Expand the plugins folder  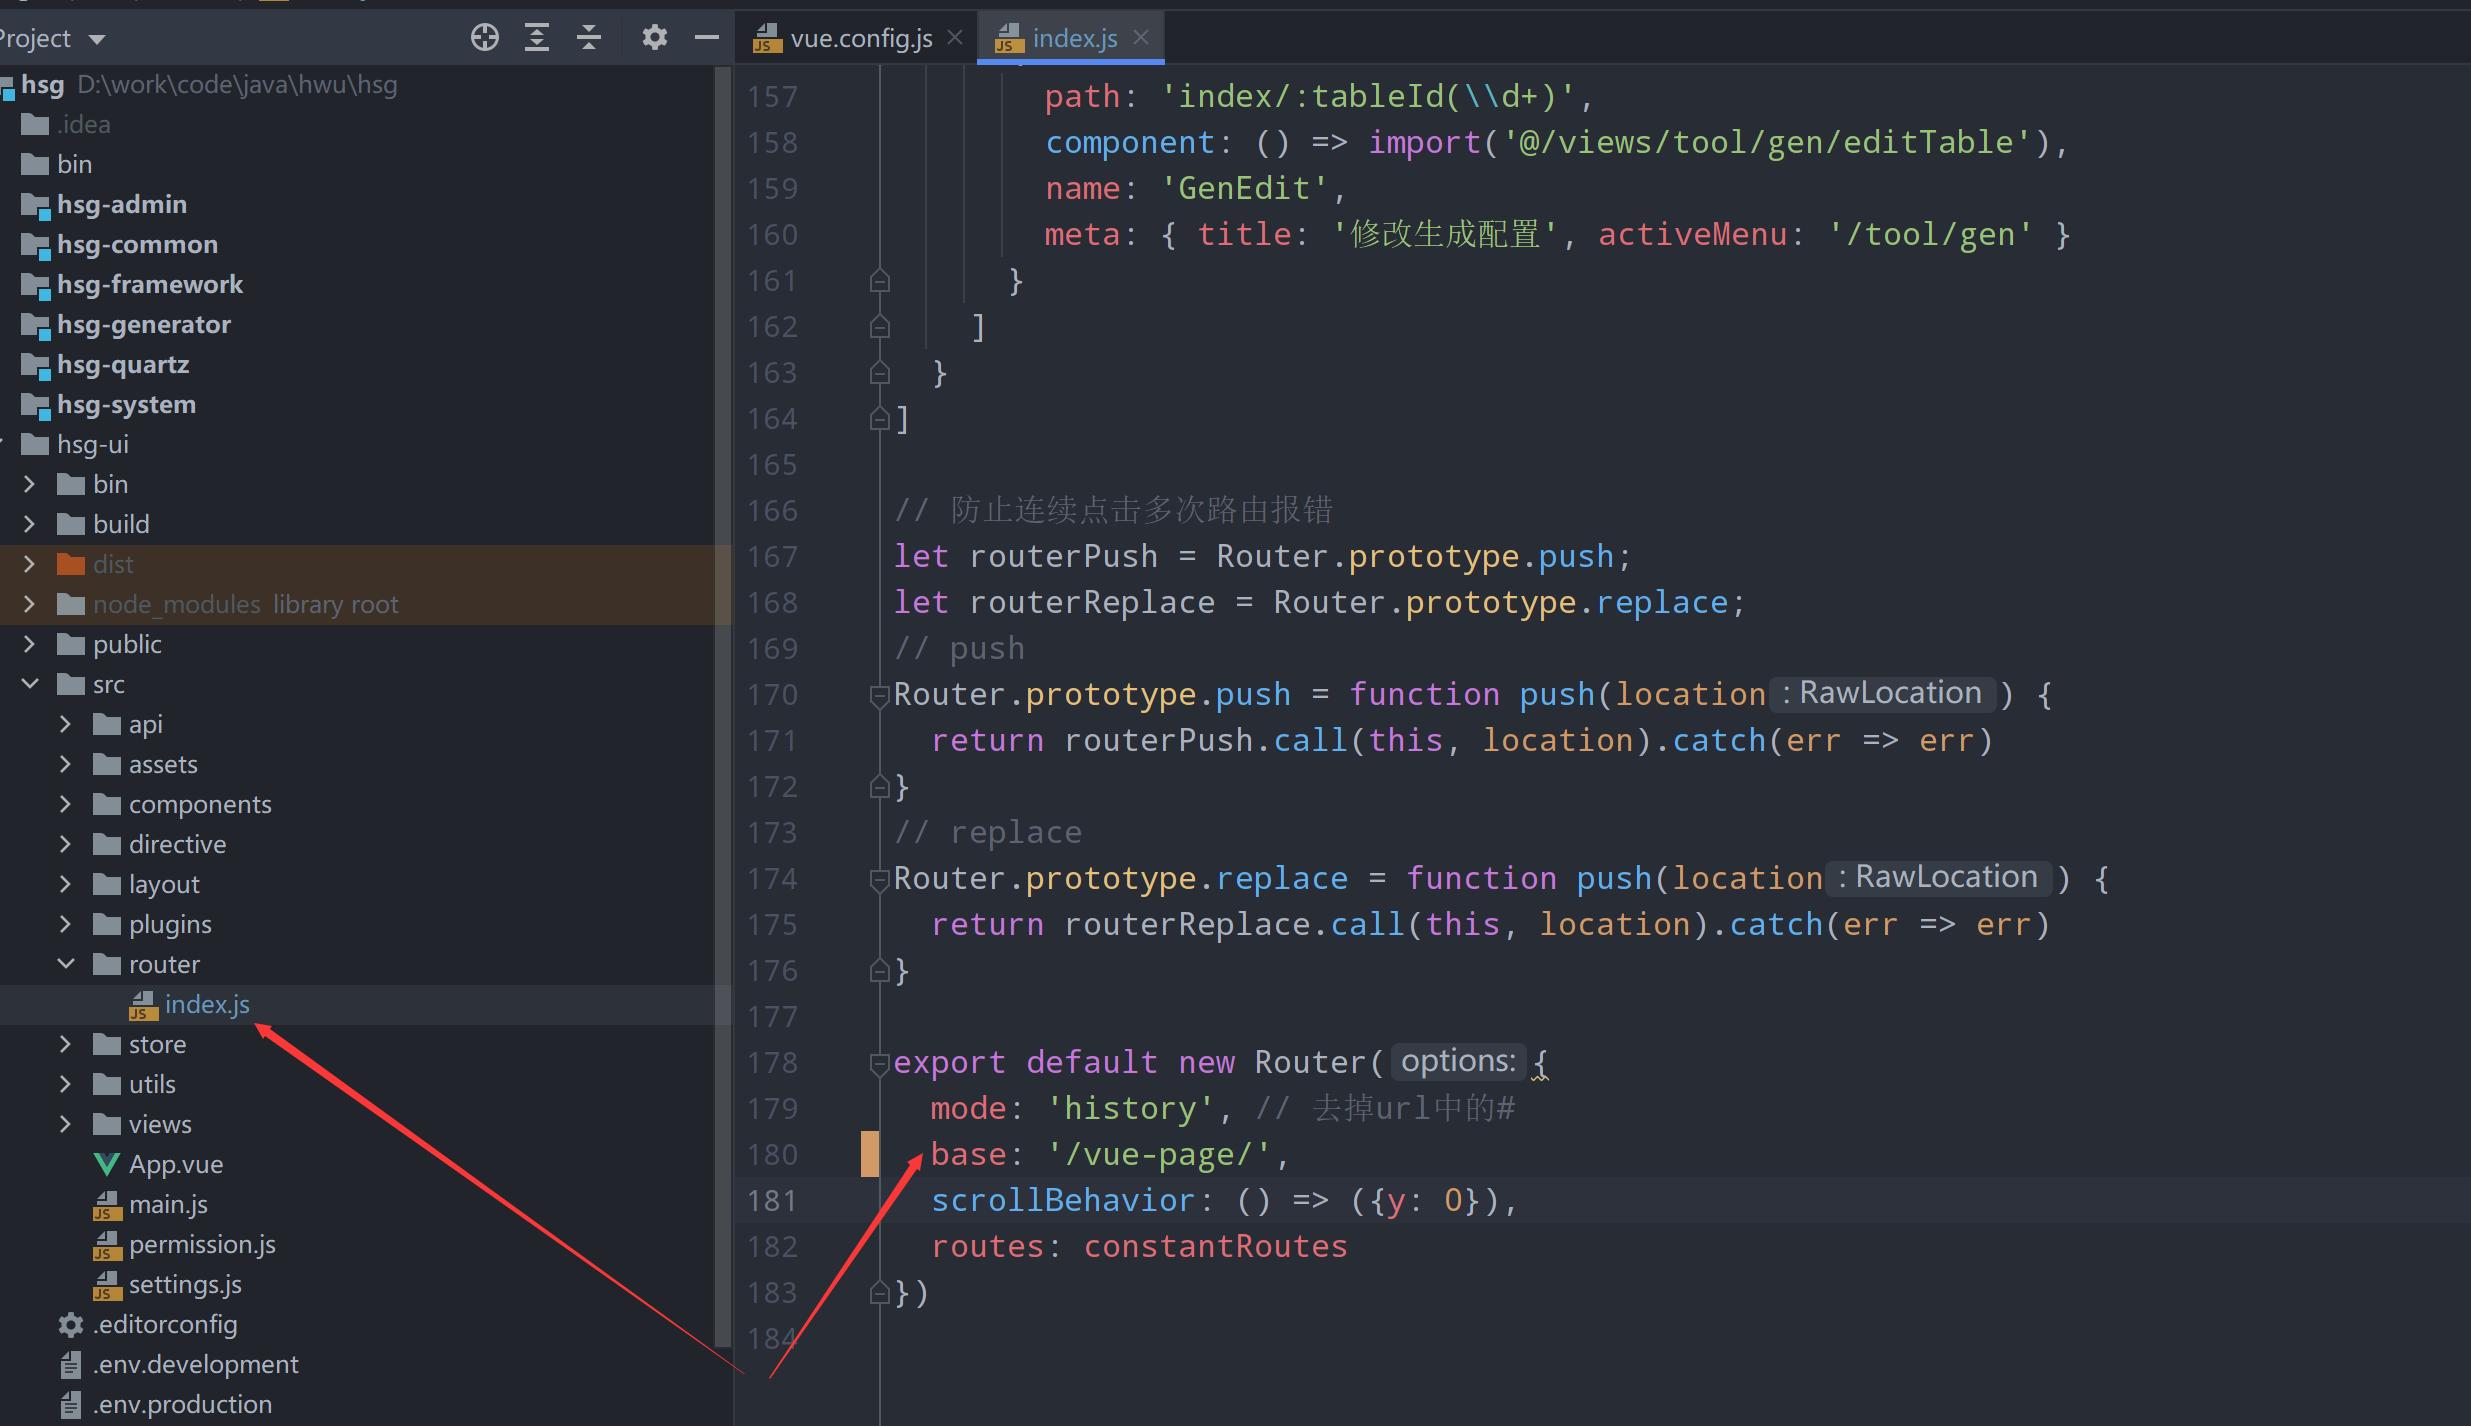(x=66, y=924)
